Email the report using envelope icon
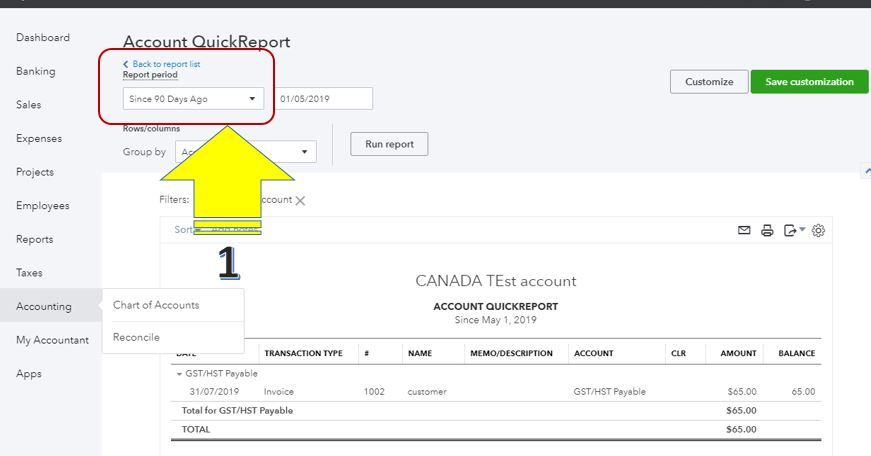The image size is (871, 456). tap(744, 230)
